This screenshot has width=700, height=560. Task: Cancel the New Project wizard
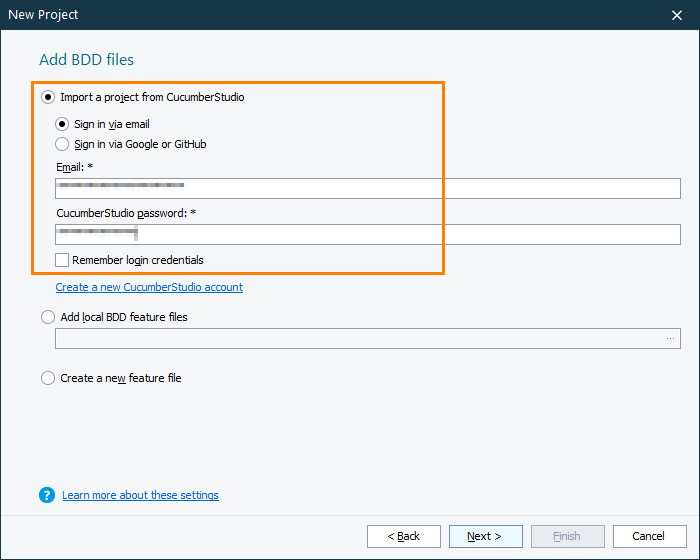(649, 536)
